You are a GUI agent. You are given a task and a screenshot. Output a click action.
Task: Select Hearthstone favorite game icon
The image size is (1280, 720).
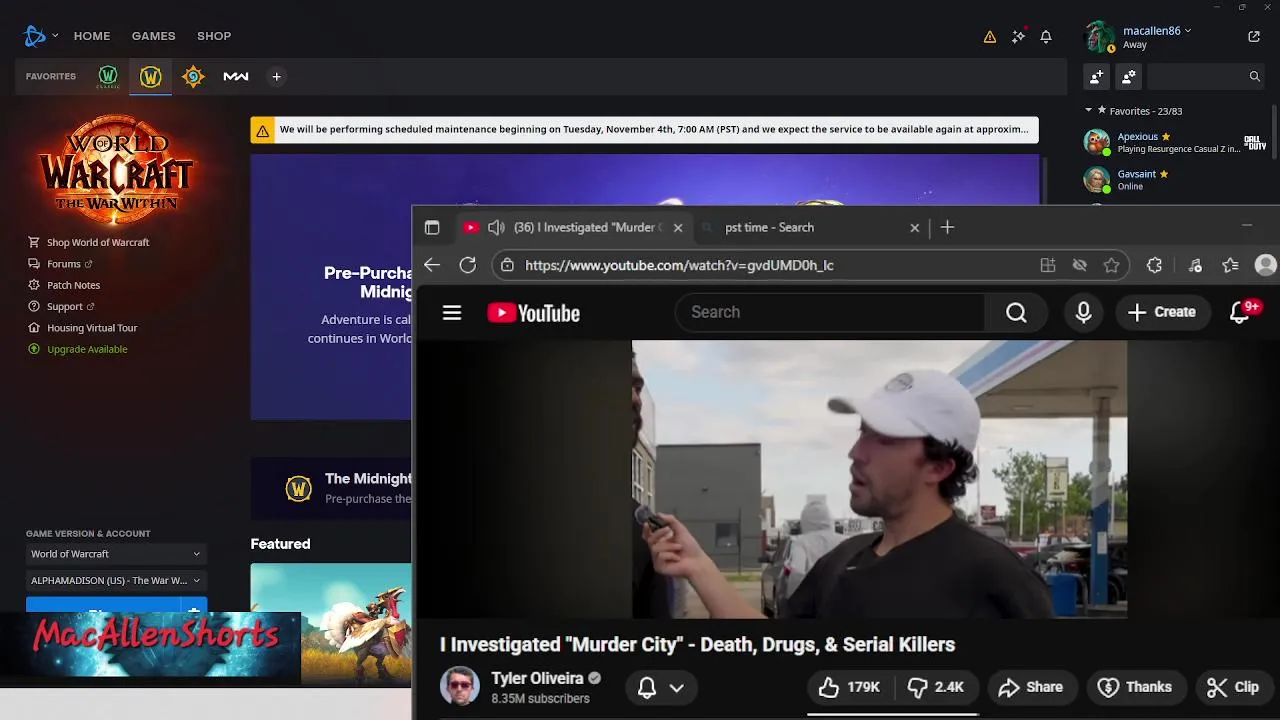[x=193, y=76]
